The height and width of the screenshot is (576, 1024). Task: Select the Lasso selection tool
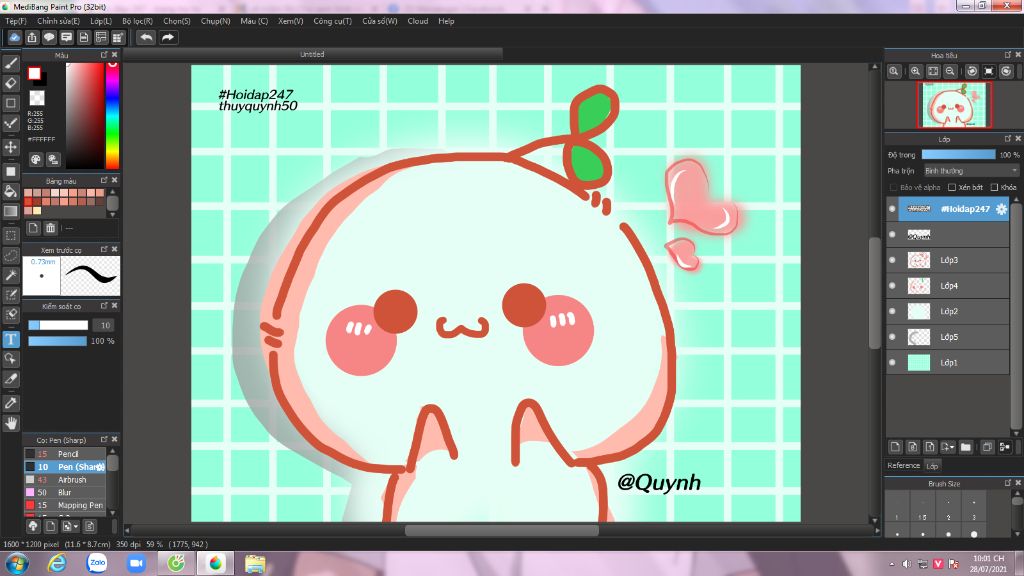click(x=10, y=255)
